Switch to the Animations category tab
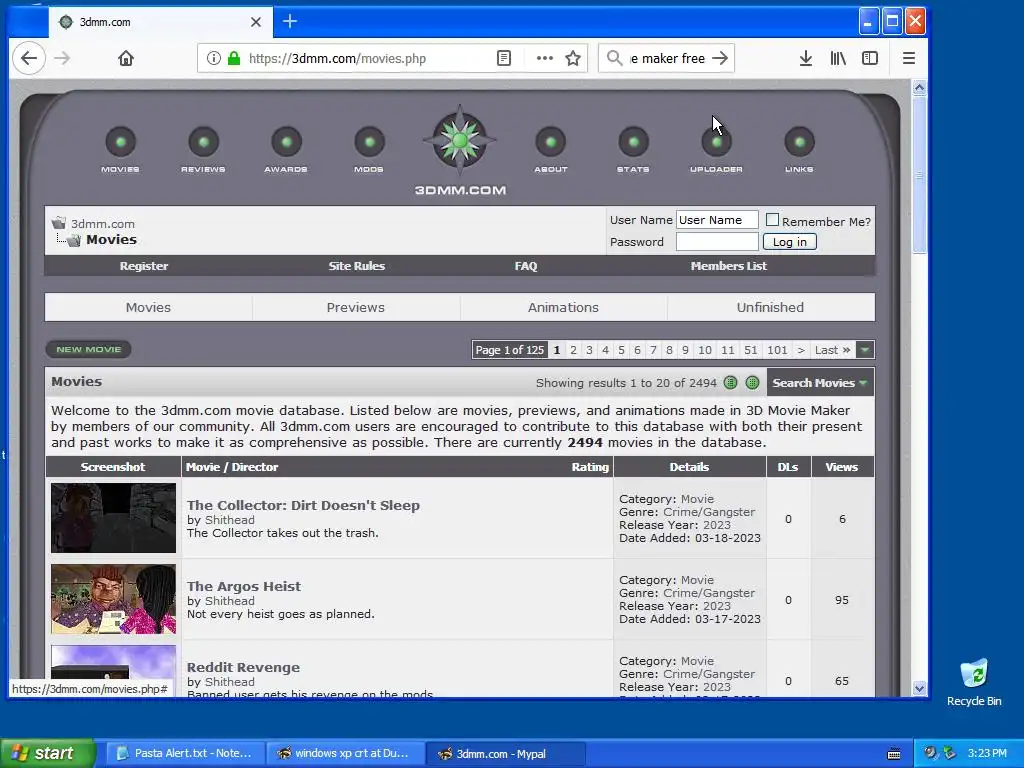The height and width of the screenshot is (768, 1024). (563, 307)
